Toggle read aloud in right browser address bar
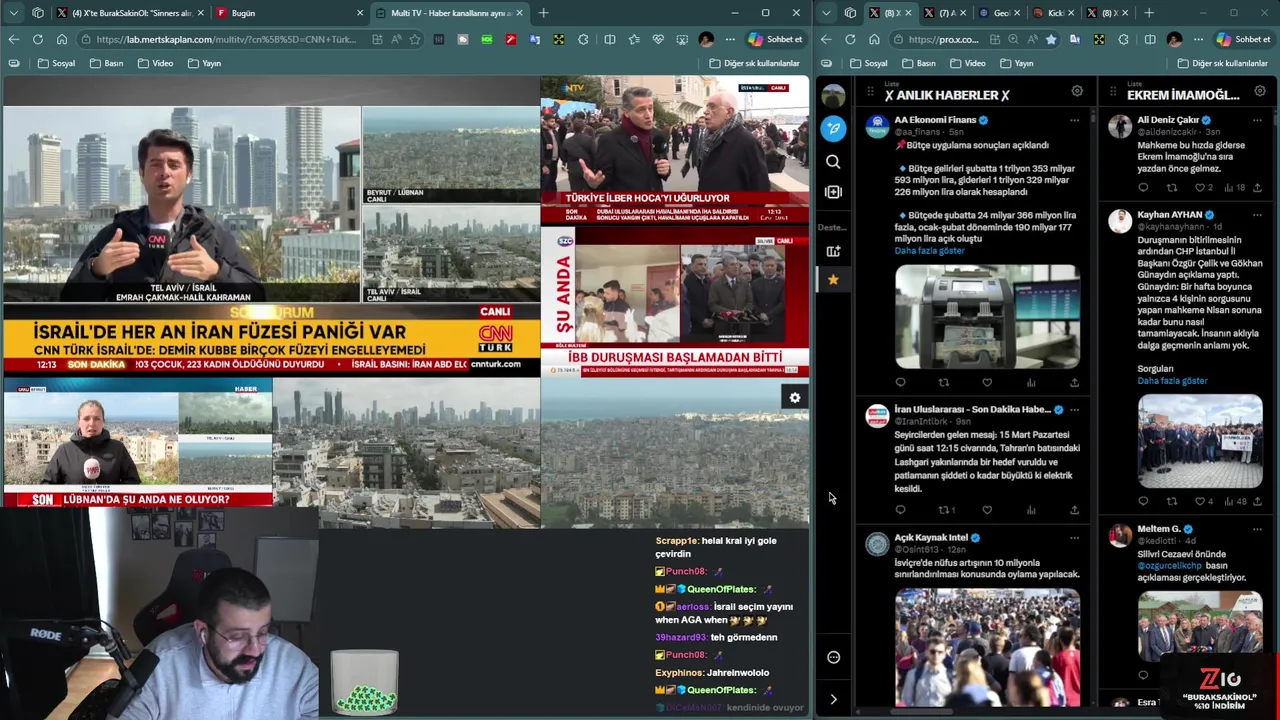1280x720 pixels. click(x=1032, y=39)
